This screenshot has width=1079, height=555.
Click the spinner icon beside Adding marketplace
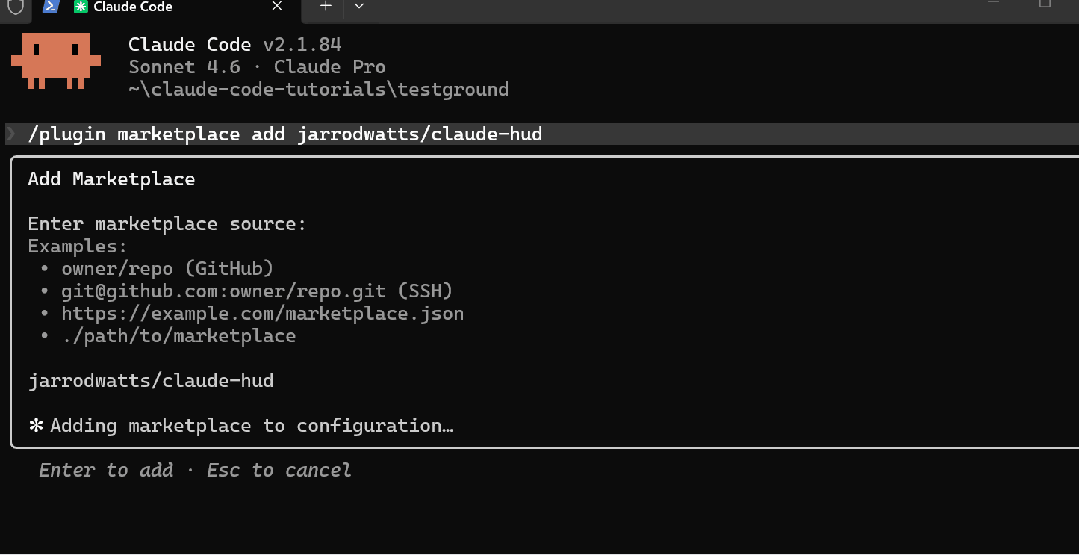[x=36, y=426]
